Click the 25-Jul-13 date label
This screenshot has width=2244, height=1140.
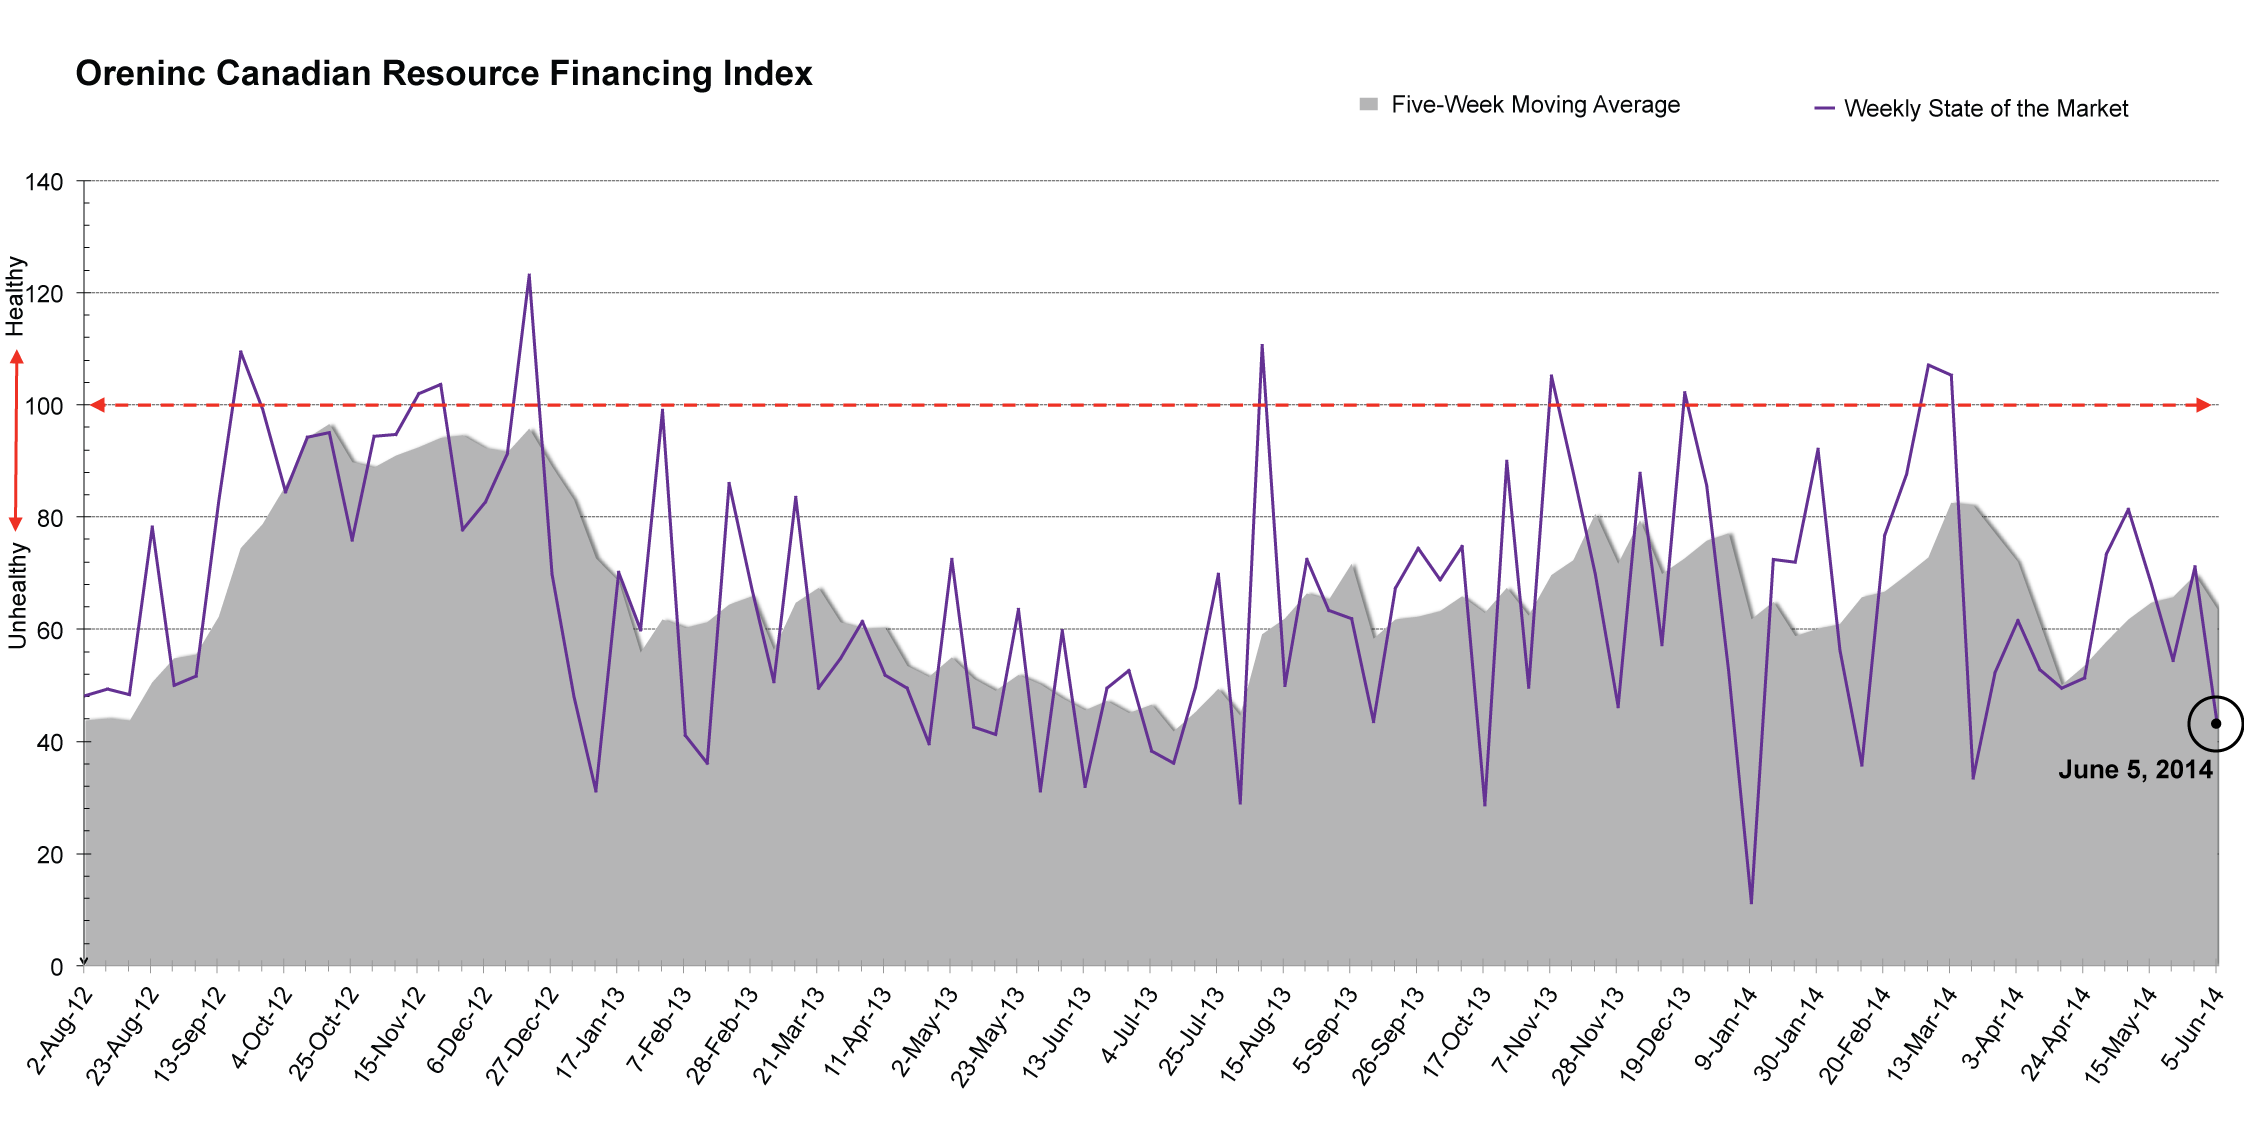click(x=1191, y=1032)
